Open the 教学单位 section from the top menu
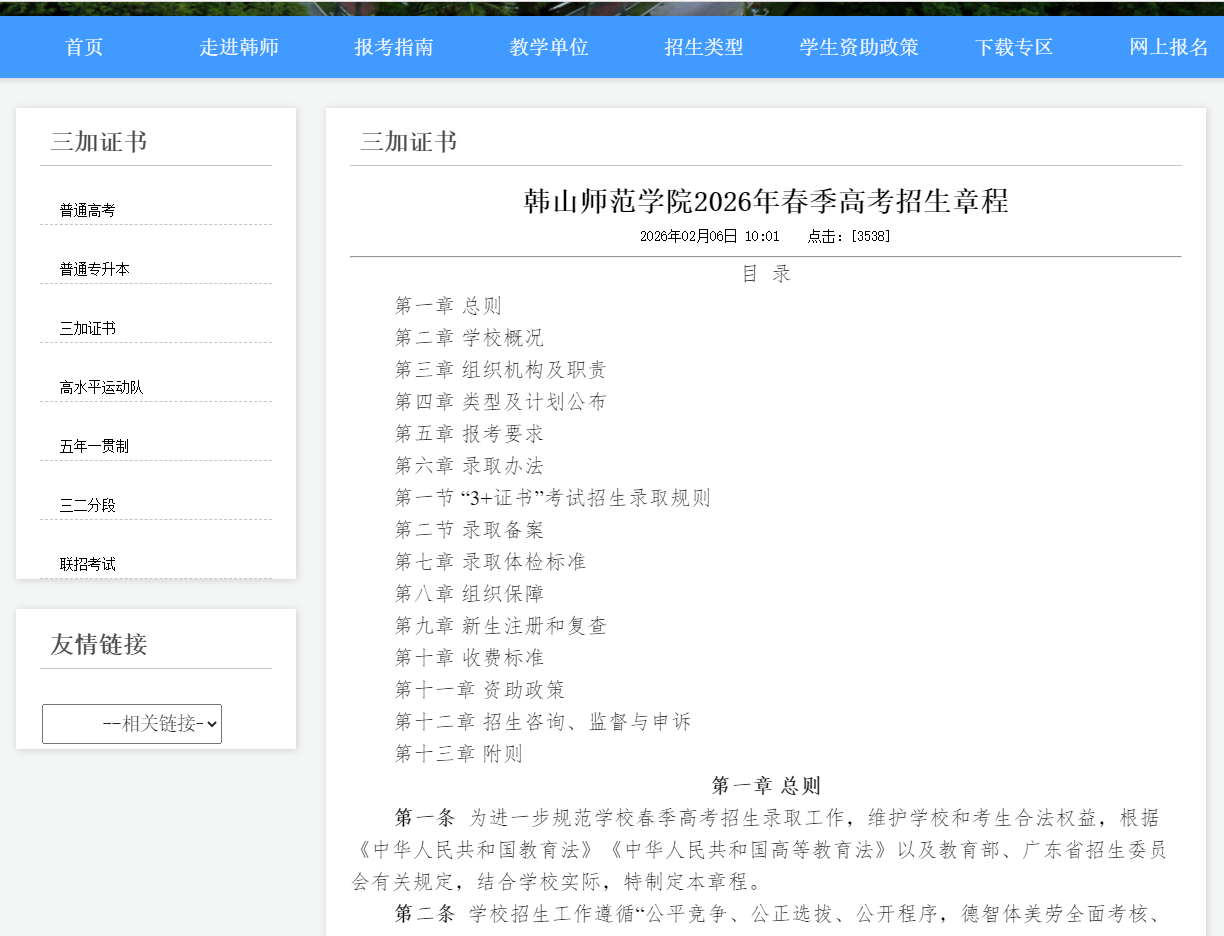 point(548,46)
